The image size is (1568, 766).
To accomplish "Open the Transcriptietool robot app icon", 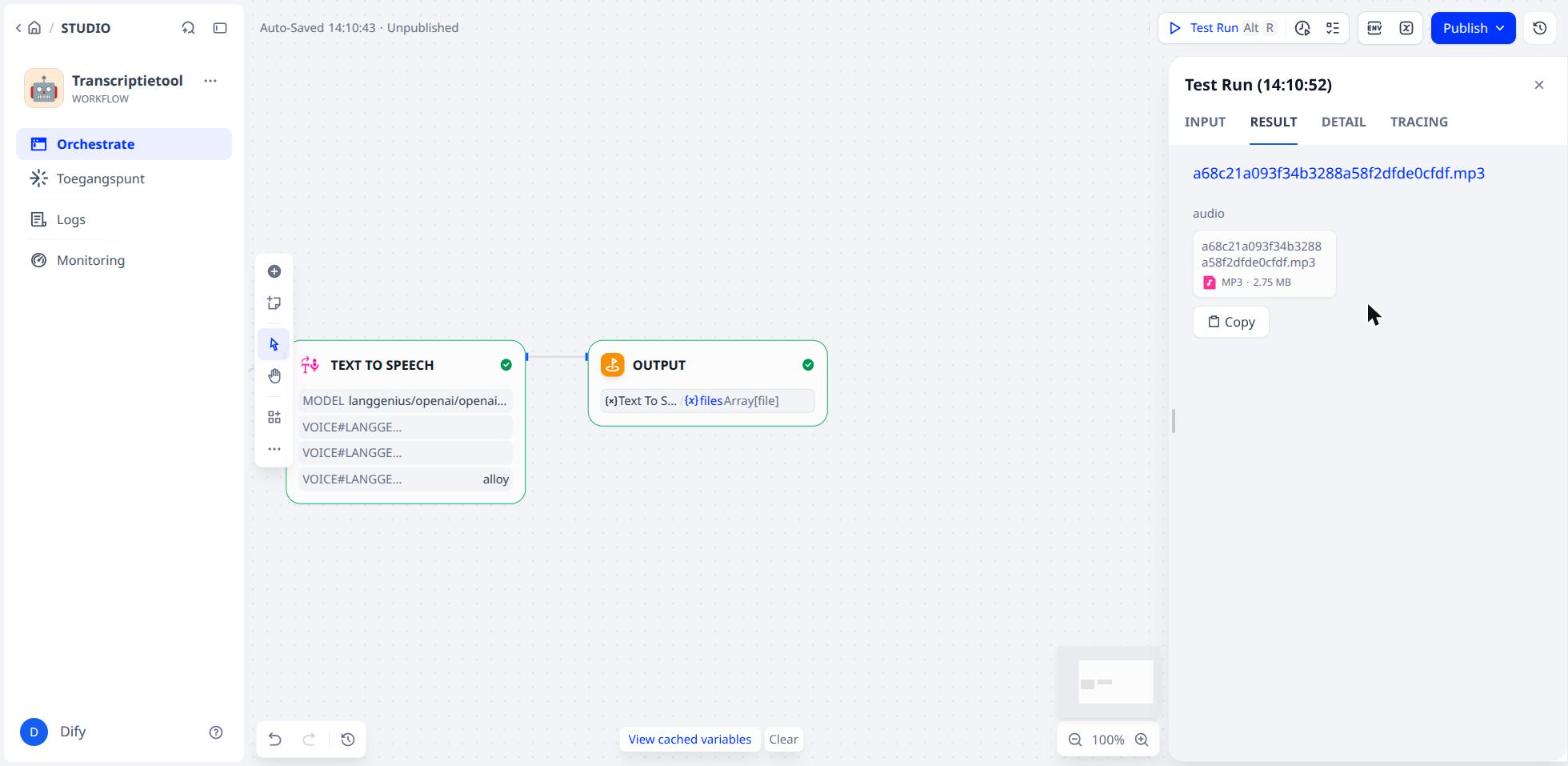I will coord(44,88).
